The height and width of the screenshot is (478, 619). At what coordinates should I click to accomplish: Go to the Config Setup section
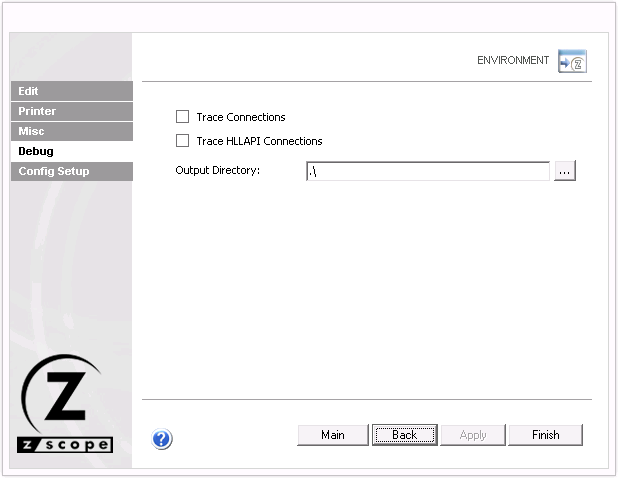tap(72, 171)
